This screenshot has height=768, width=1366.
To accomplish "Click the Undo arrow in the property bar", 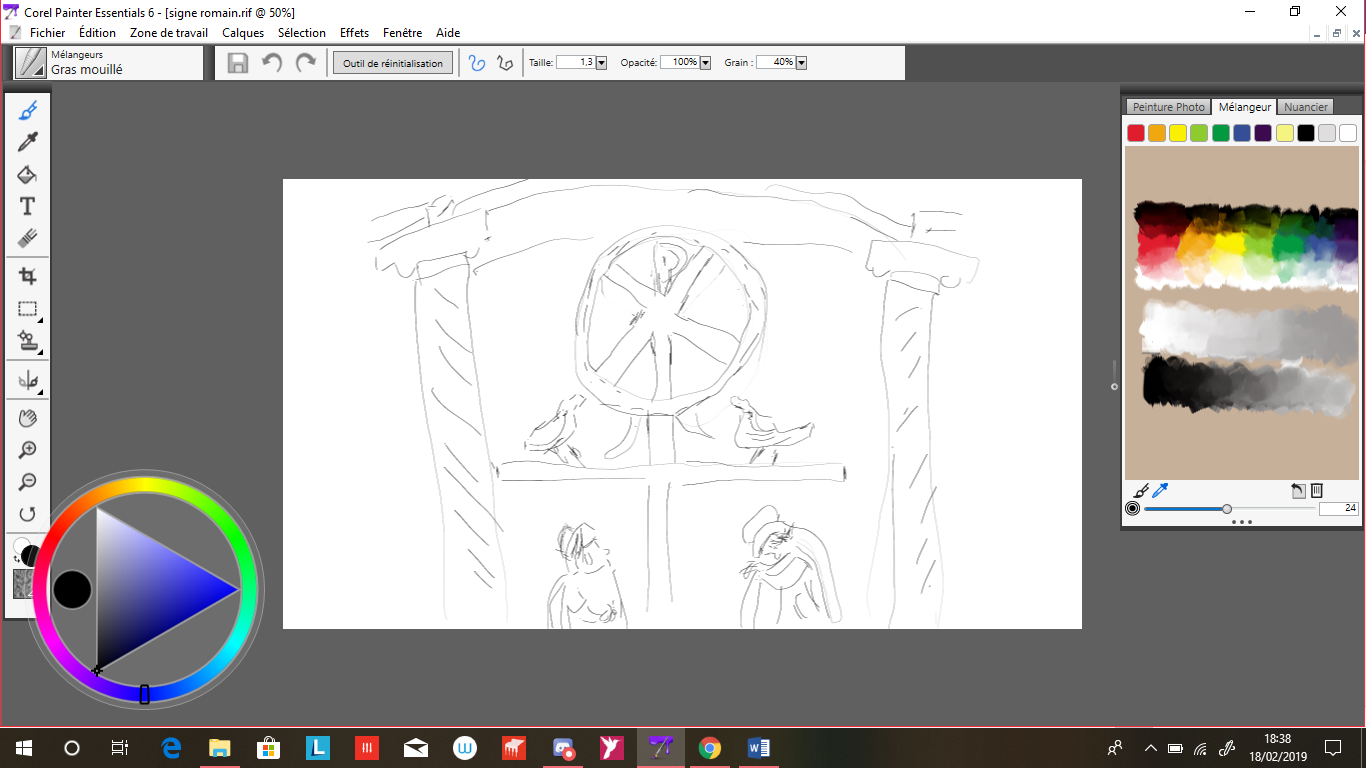I will pos(271,63).
